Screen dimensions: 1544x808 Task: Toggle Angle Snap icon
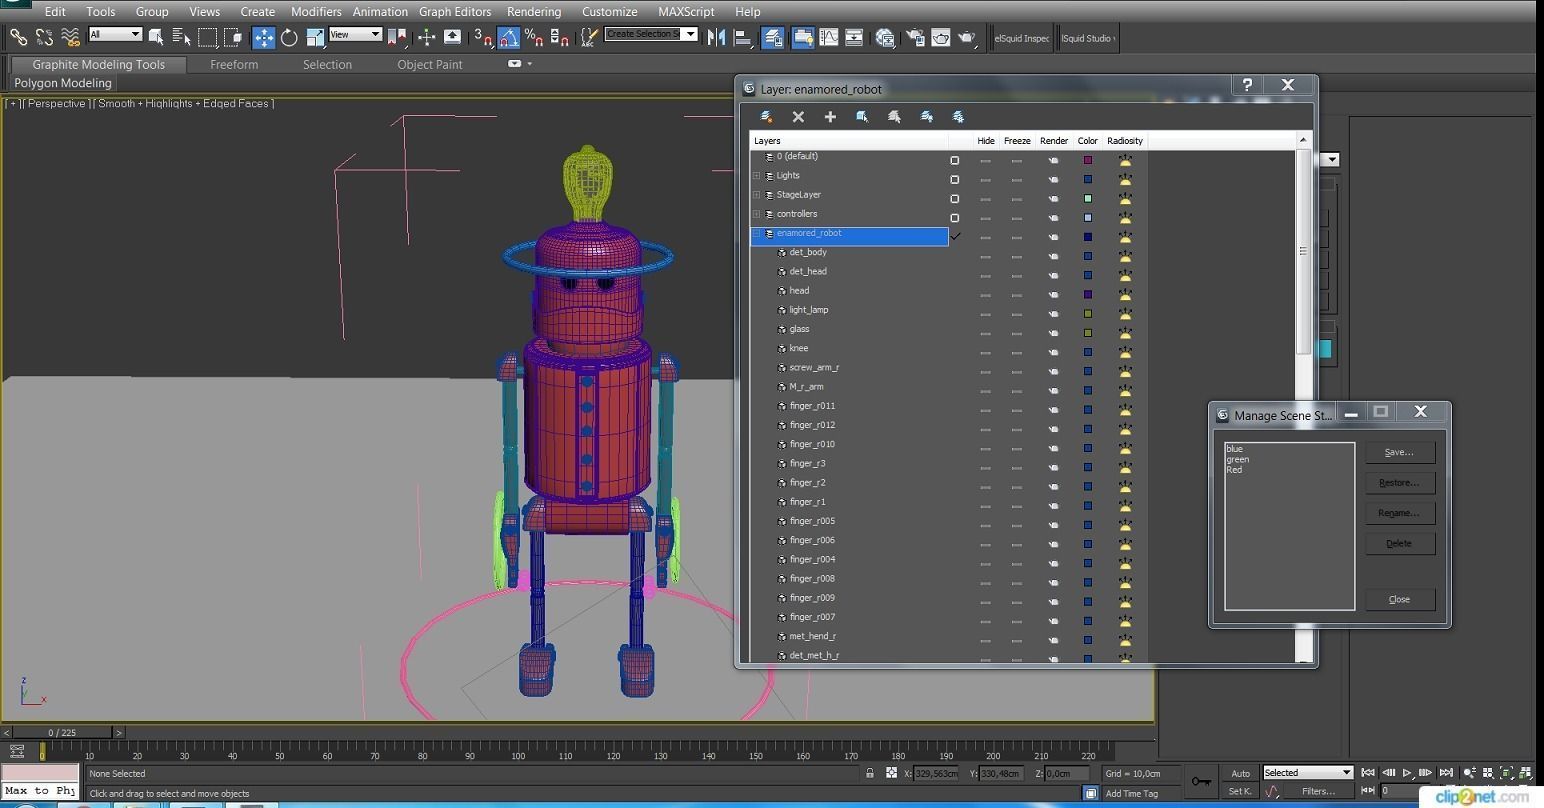coord(508,37)
